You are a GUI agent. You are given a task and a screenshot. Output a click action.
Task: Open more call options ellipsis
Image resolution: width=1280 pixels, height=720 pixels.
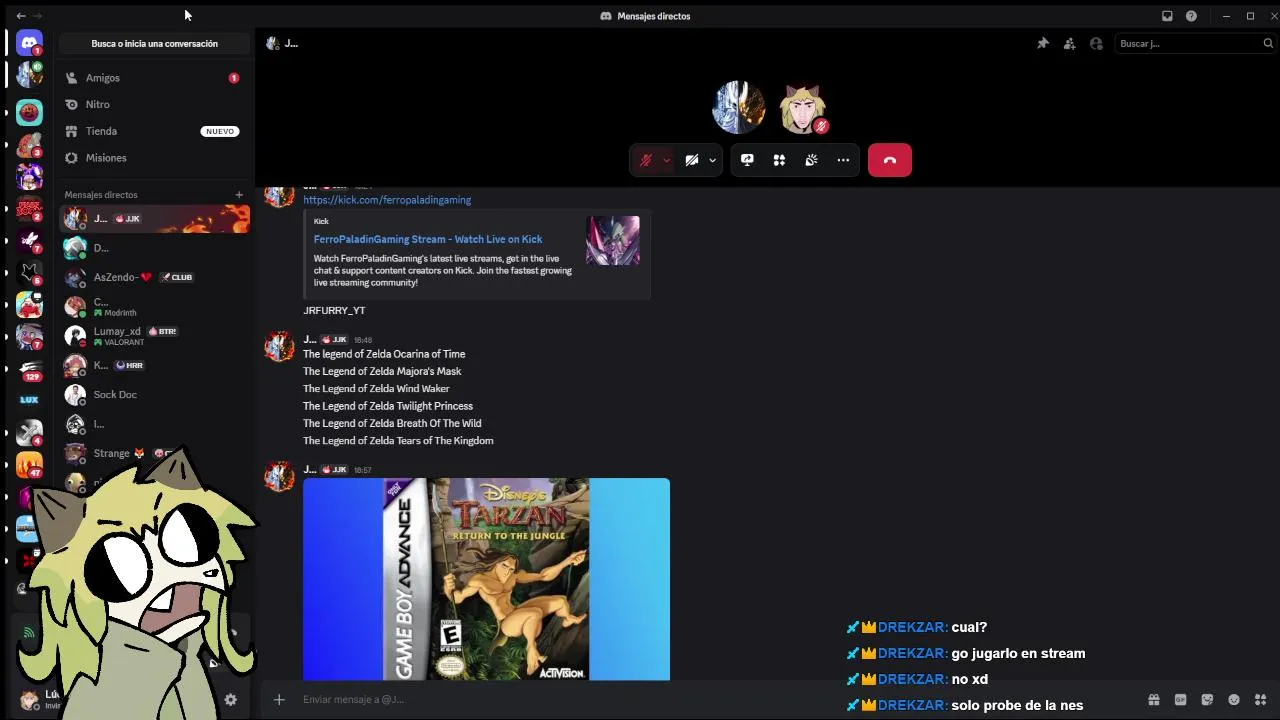pos(843,160)
